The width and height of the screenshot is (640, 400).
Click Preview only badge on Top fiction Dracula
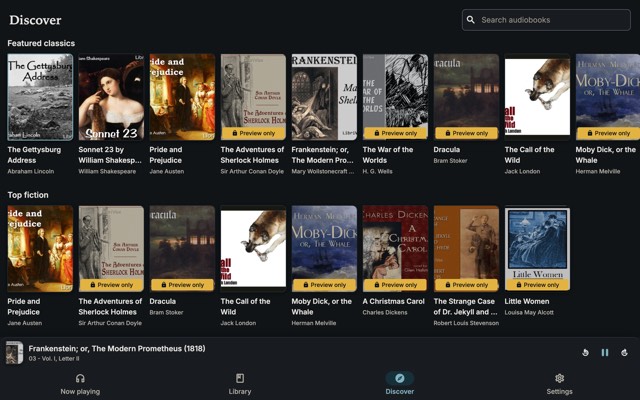coord(182,285)
